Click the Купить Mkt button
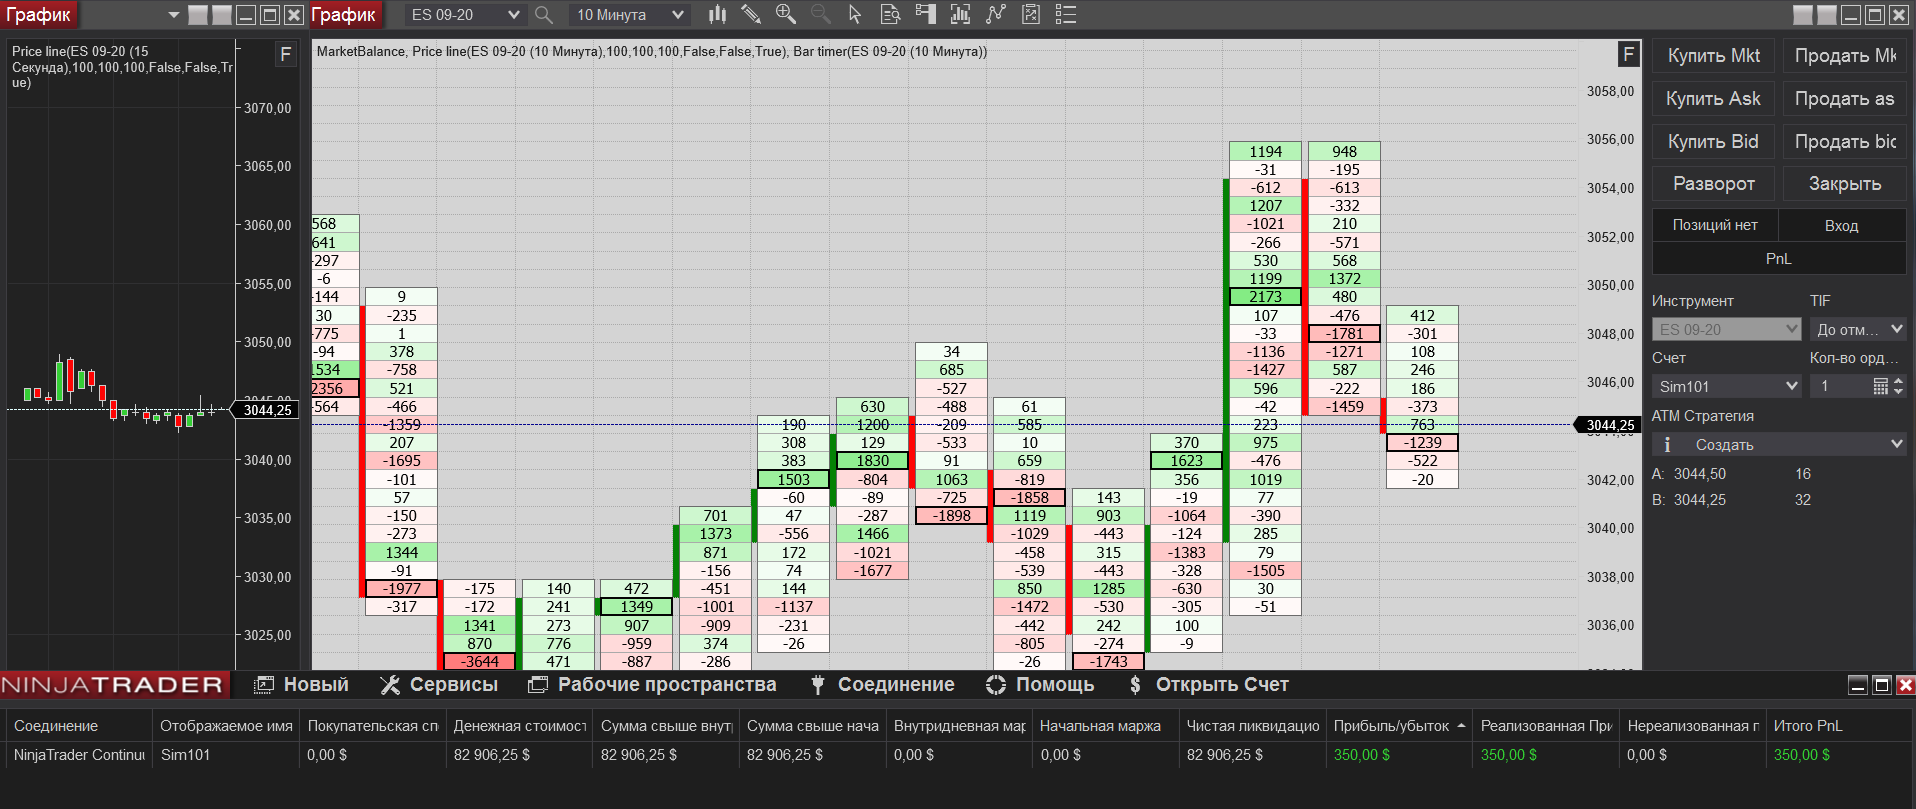 (x=1714, y=56)
